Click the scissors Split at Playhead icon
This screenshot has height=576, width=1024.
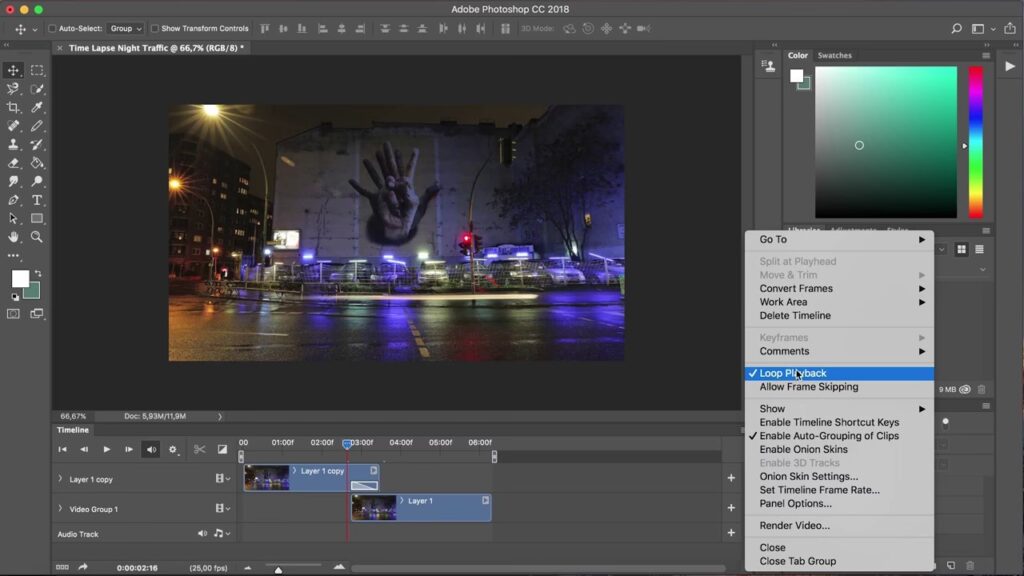(199, 450)
